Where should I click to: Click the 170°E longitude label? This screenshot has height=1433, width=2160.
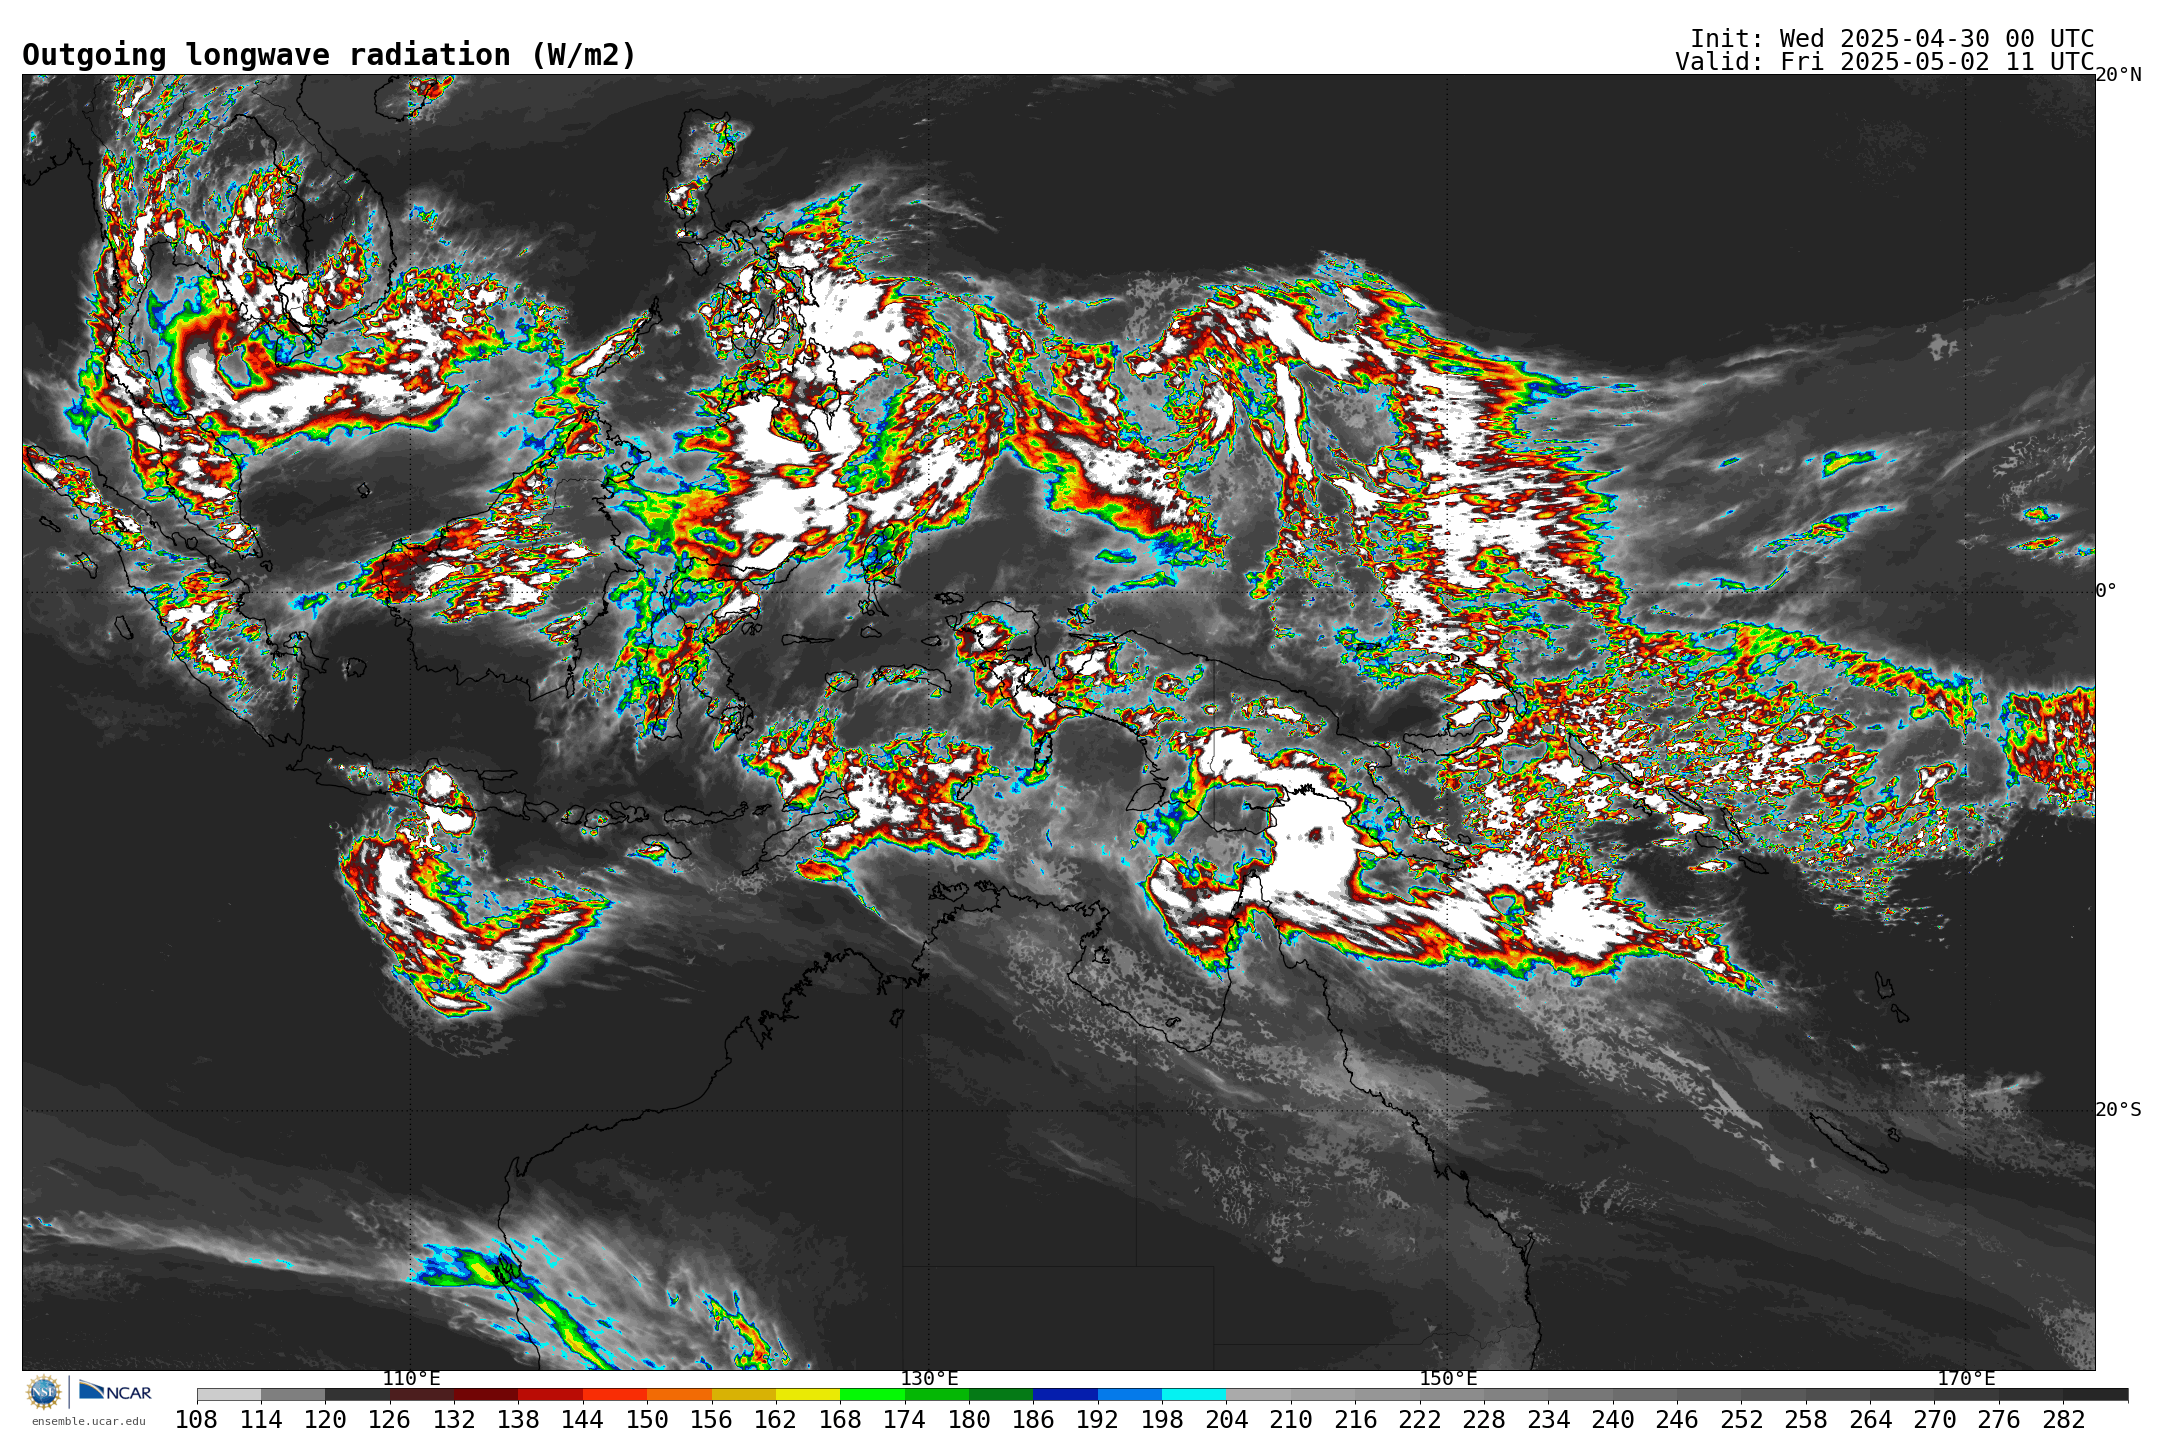(x=1966, y=1378)
